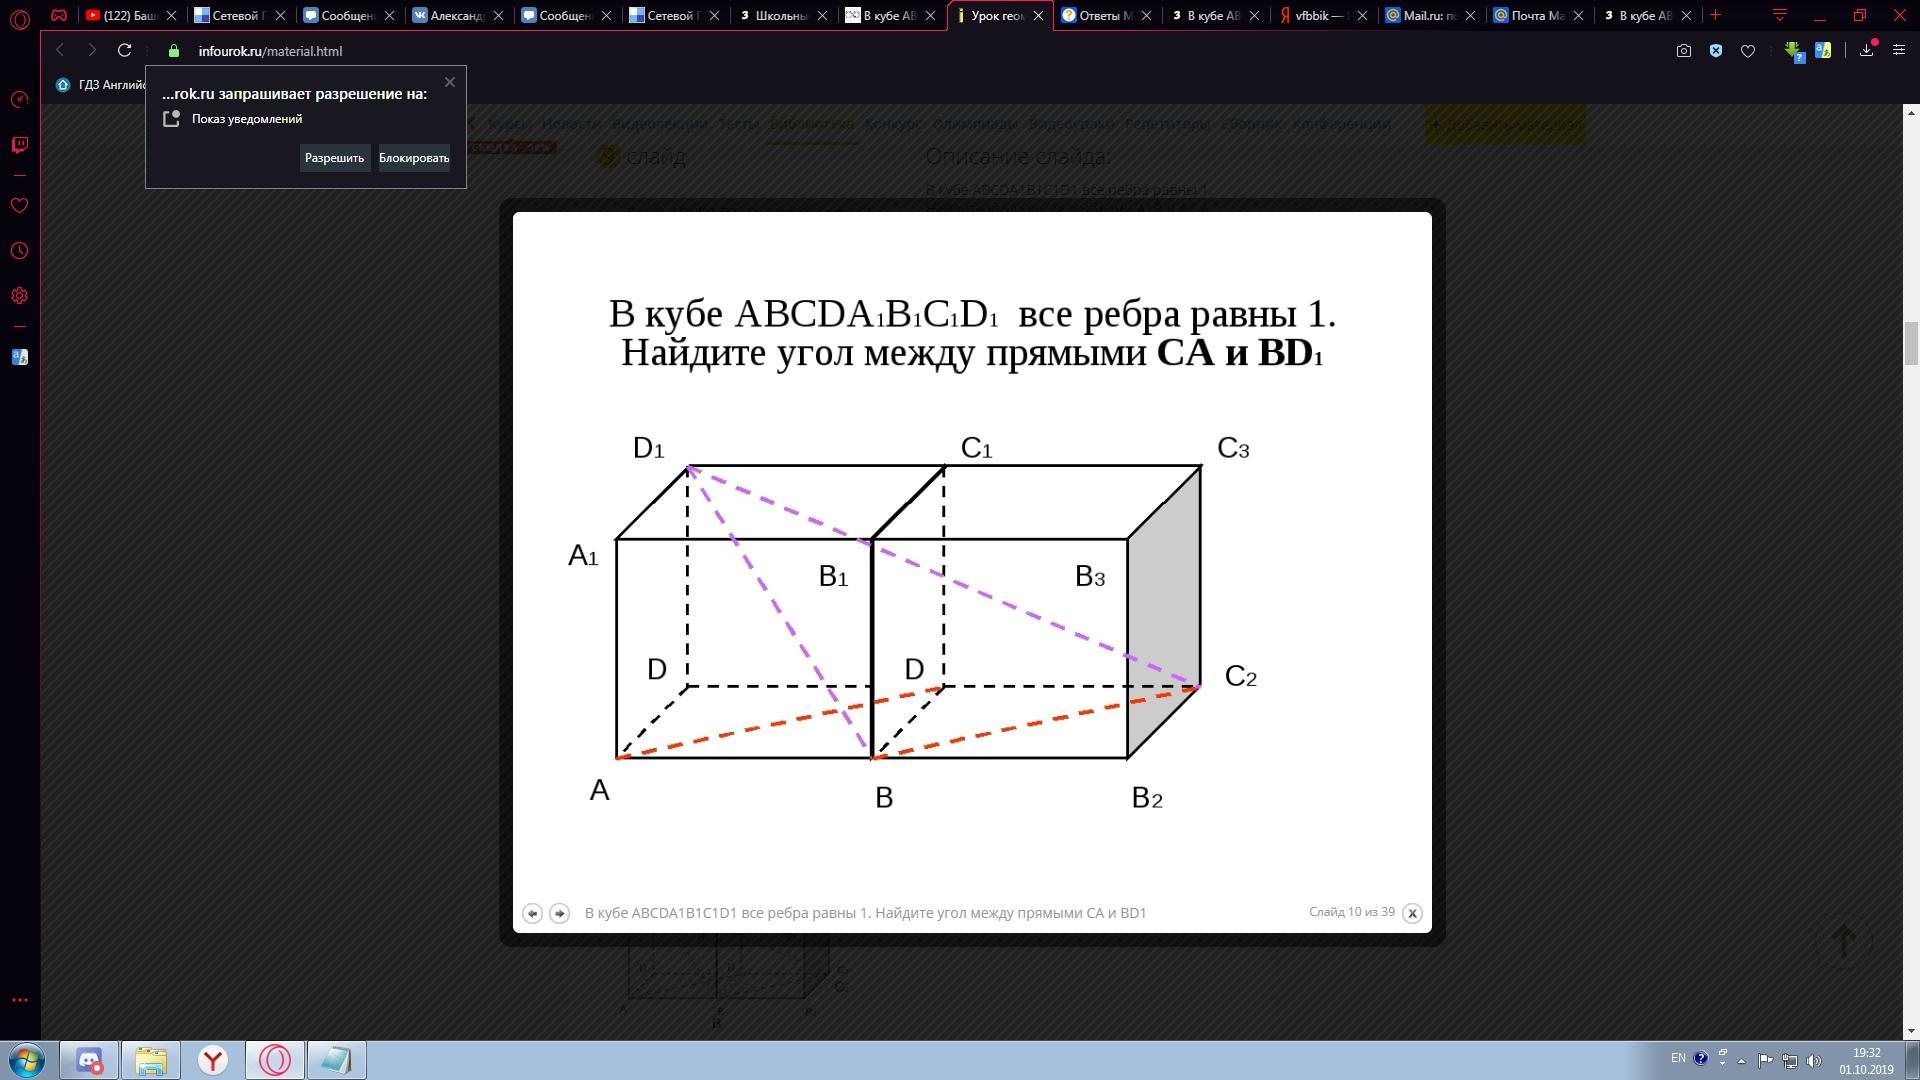The width and height of the screenshot is (1920, 1080).
Task: Open Twitch panel in Opera sidebar
Action: click(19, 145)
